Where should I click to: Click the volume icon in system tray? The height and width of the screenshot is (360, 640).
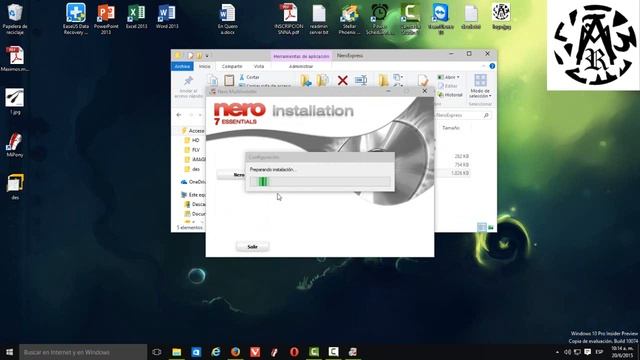[x=567, y=352]
